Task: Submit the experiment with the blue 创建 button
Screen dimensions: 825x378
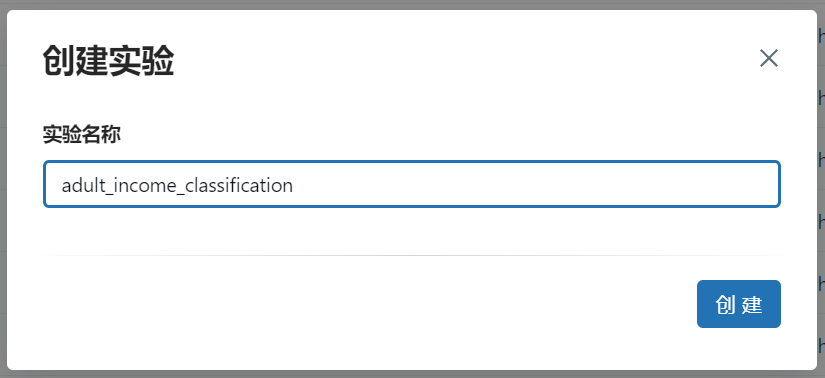Action: coord(739,304)
